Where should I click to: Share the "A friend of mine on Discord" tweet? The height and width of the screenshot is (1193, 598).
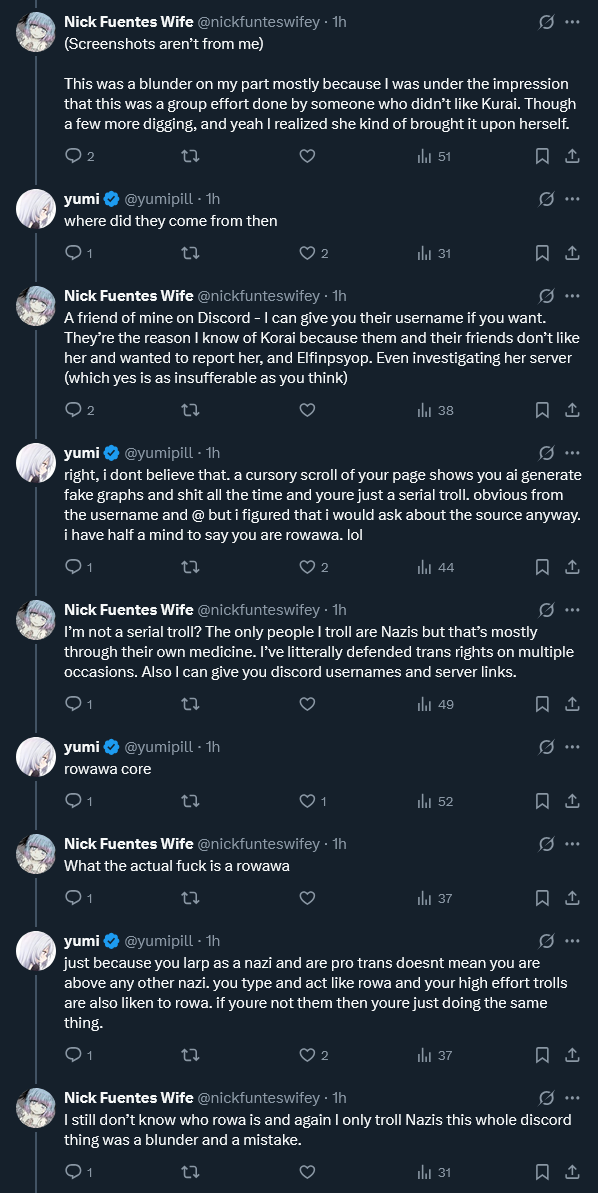coord(573,410)
